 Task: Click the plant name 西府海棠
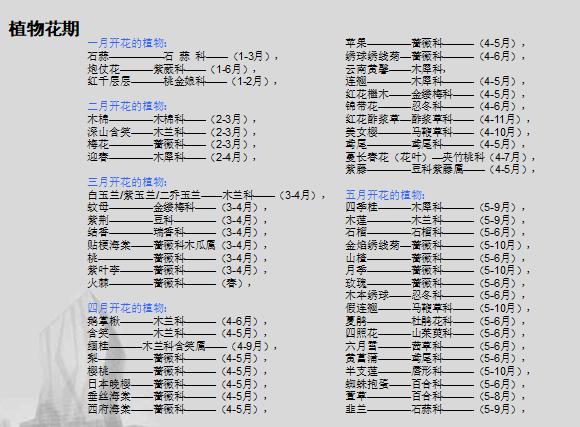[x=109, y=409]
